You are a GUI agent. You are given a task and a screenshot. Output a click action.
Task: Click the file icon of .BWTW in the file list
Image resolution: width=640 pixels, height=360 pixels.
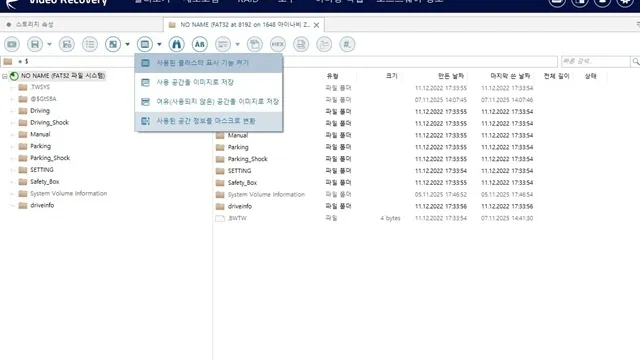(x=220, y=218)
